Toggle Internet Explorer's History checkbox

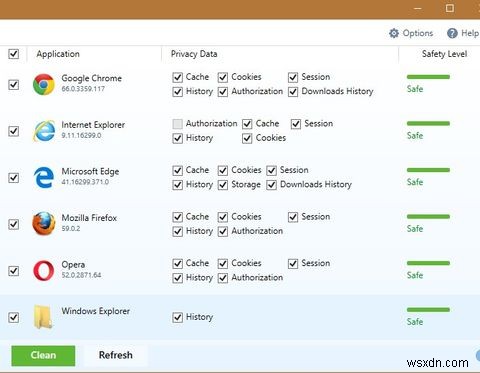pyautogui.click(x=178, y=138)
